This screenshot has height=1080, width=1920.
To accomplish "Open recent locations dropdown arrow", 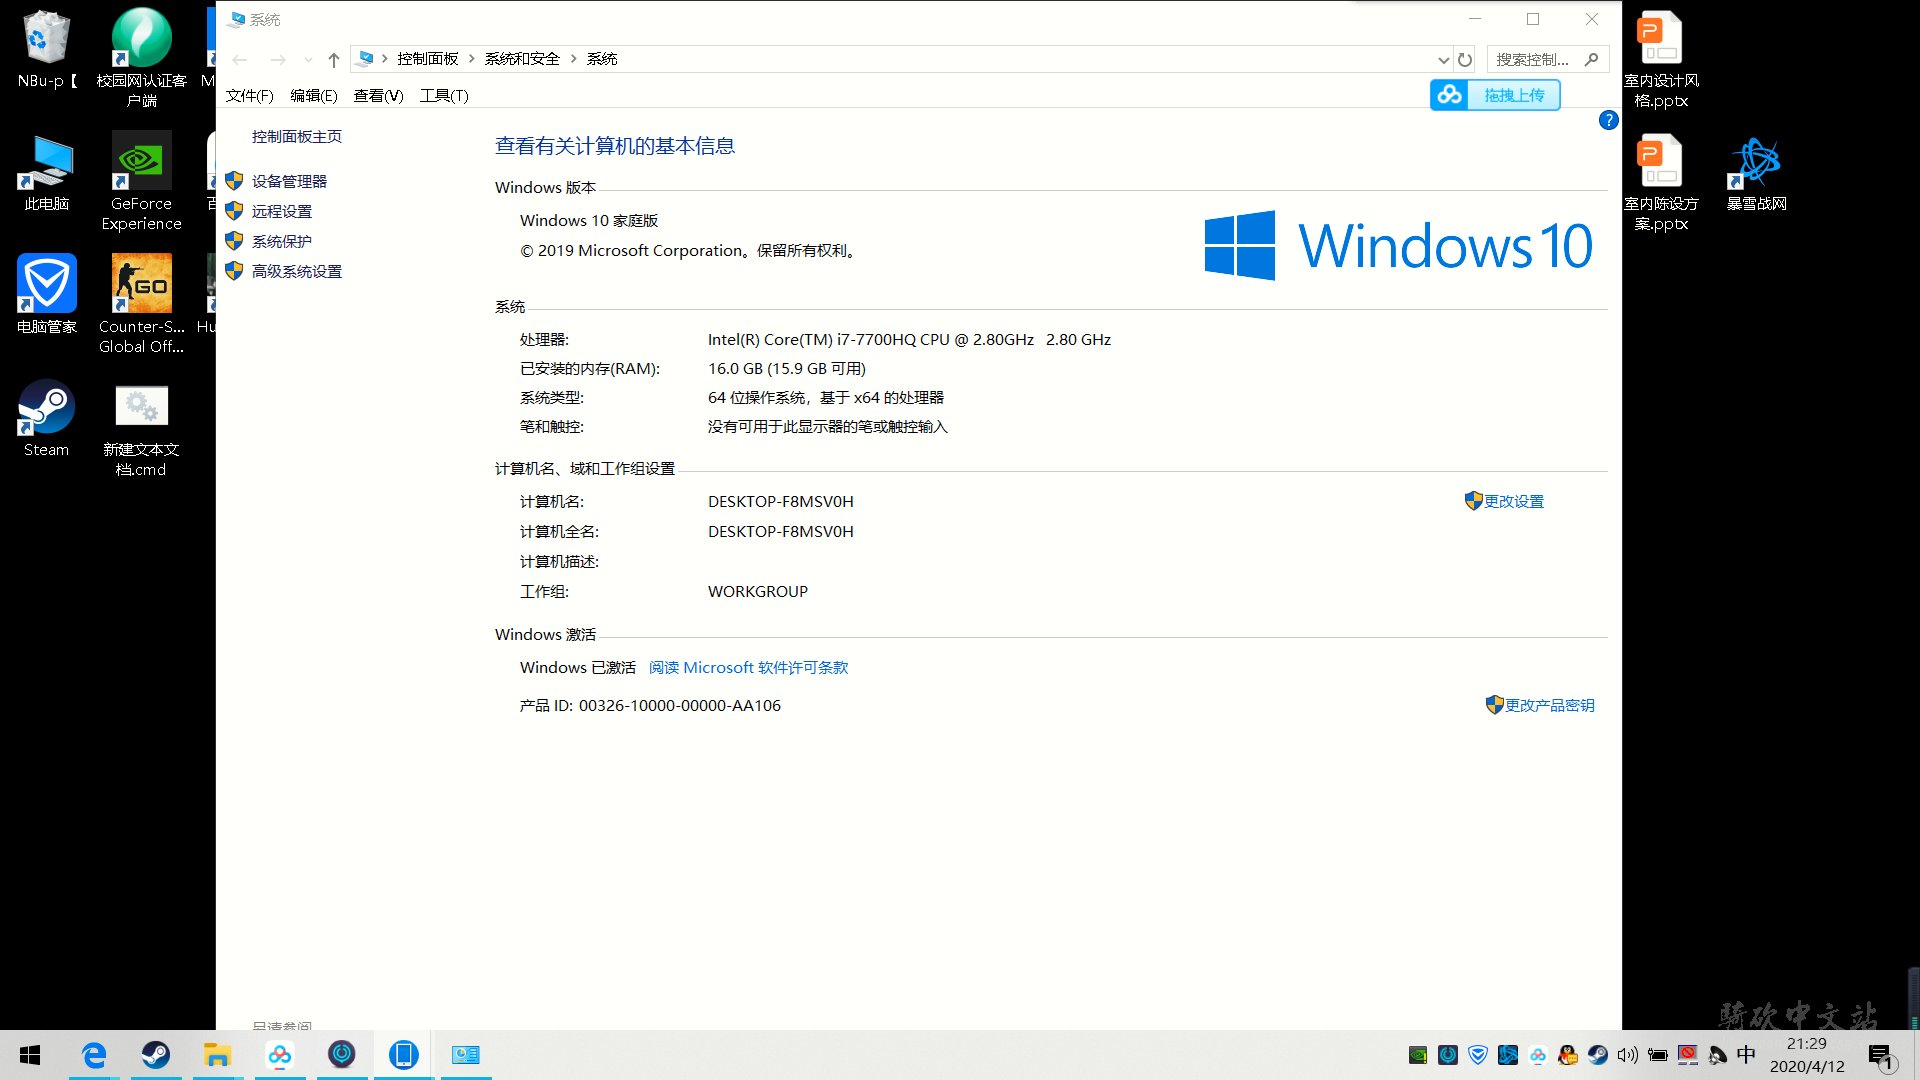I will coord(308,59).
